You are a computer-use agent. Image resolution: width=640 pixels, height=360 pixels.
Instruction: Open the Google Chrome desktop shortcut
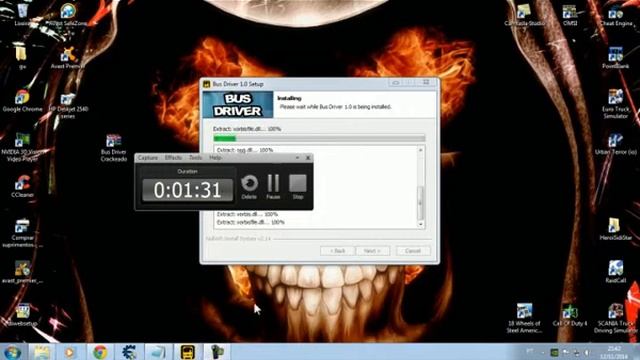(22, 101)
